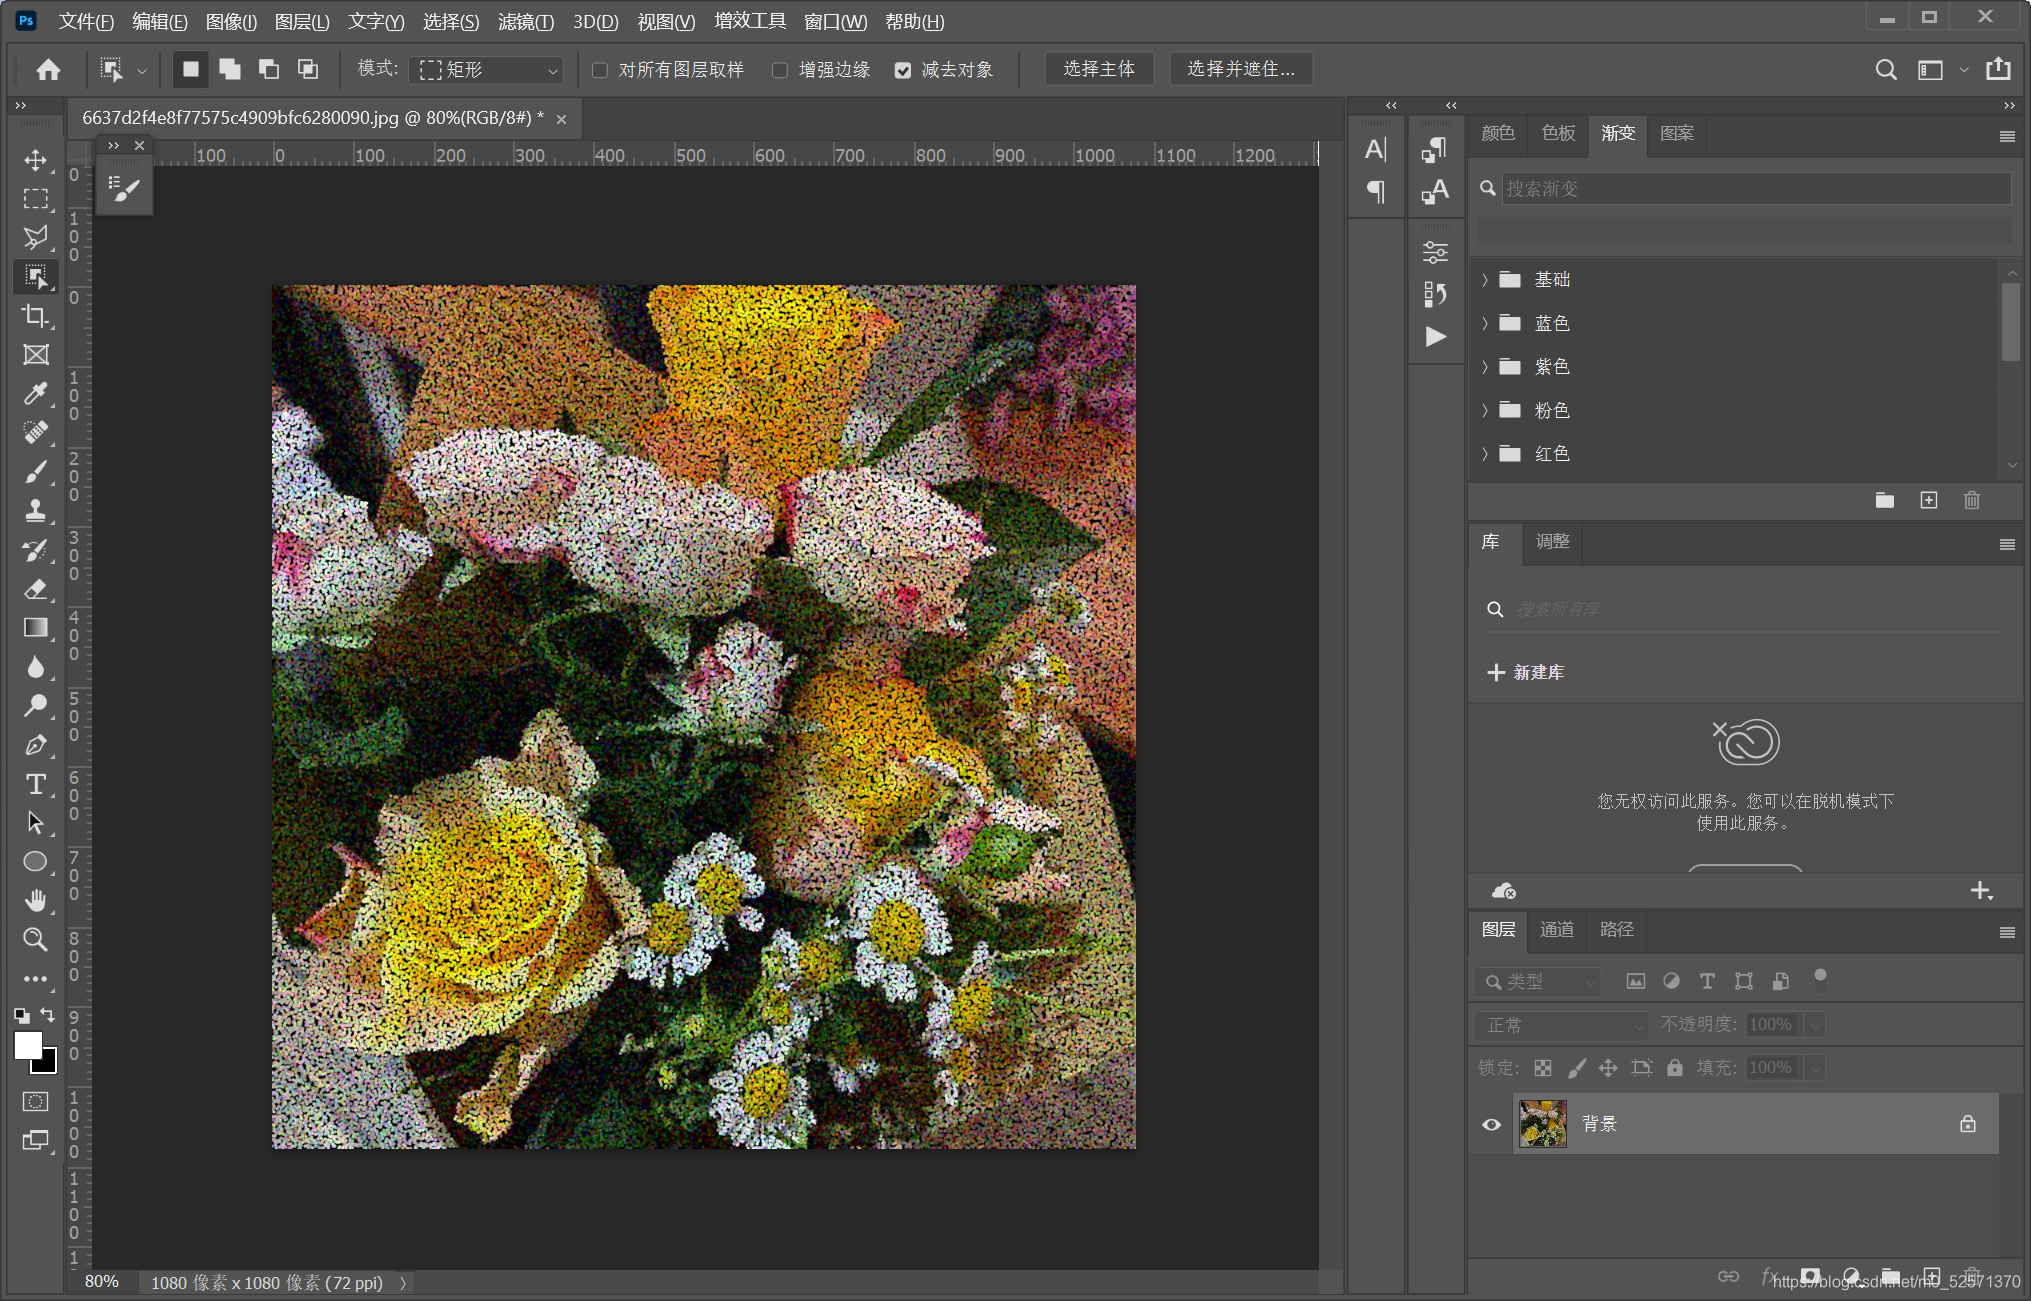Uncheck the 减去对象 option
The width and height of the screenshot is (2031, 1301).
click(x=903, y=70)
